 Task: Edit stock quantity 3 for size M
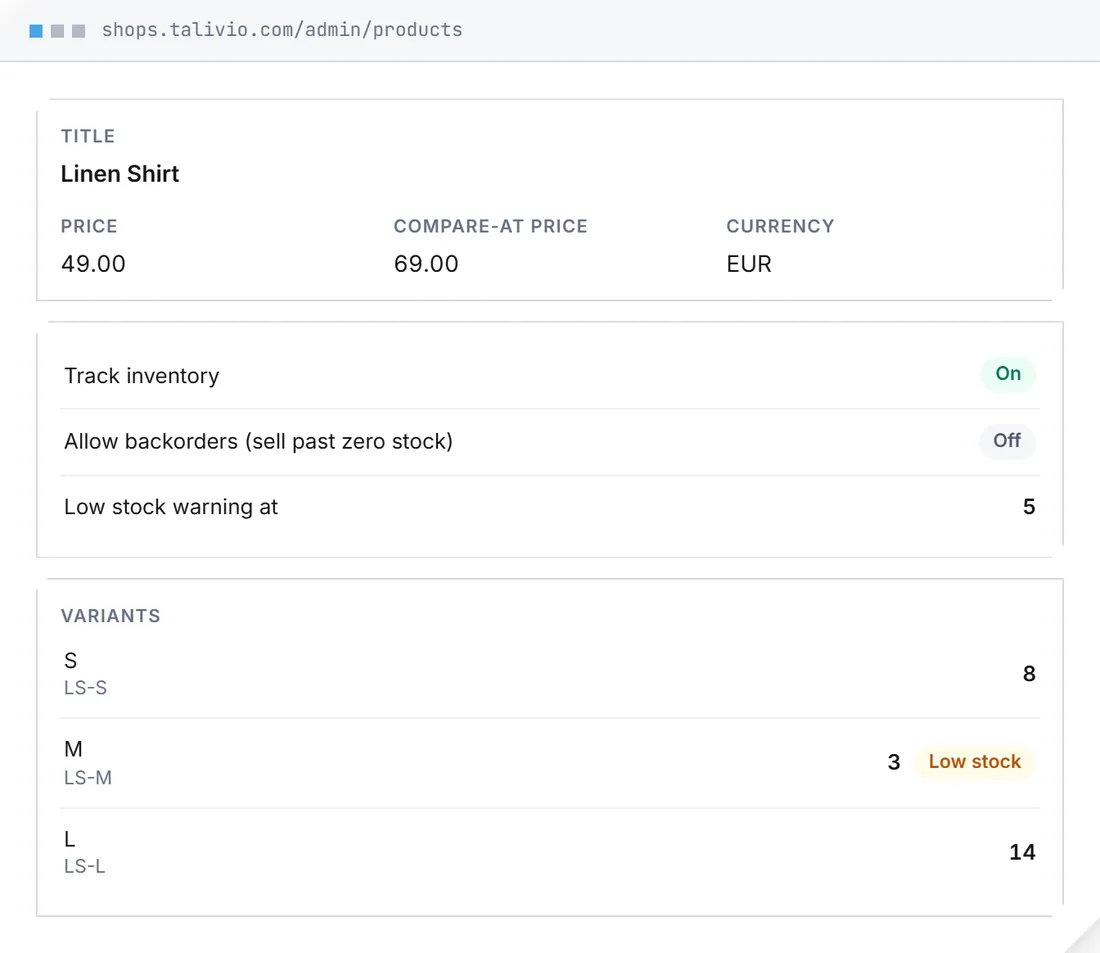coord(894,762)
